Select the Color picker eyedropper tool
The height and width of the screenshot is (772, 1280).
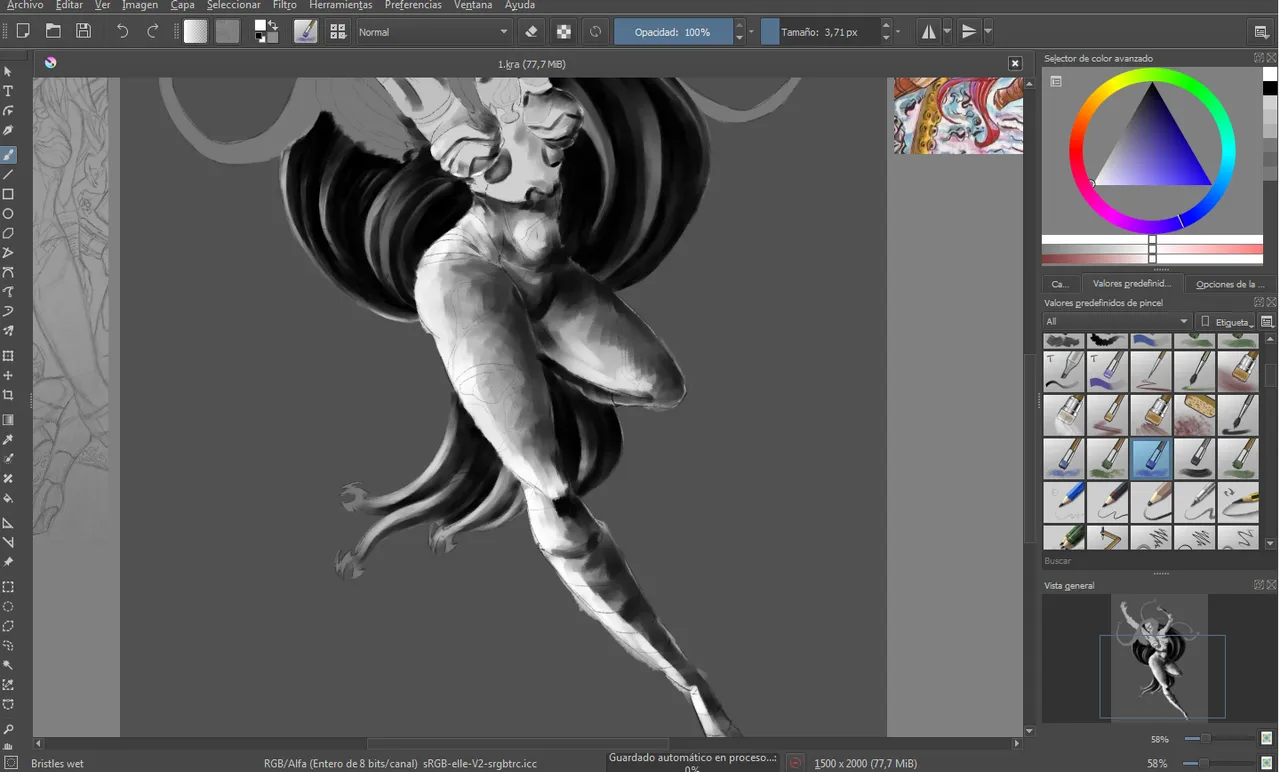[x=8, y=440]
